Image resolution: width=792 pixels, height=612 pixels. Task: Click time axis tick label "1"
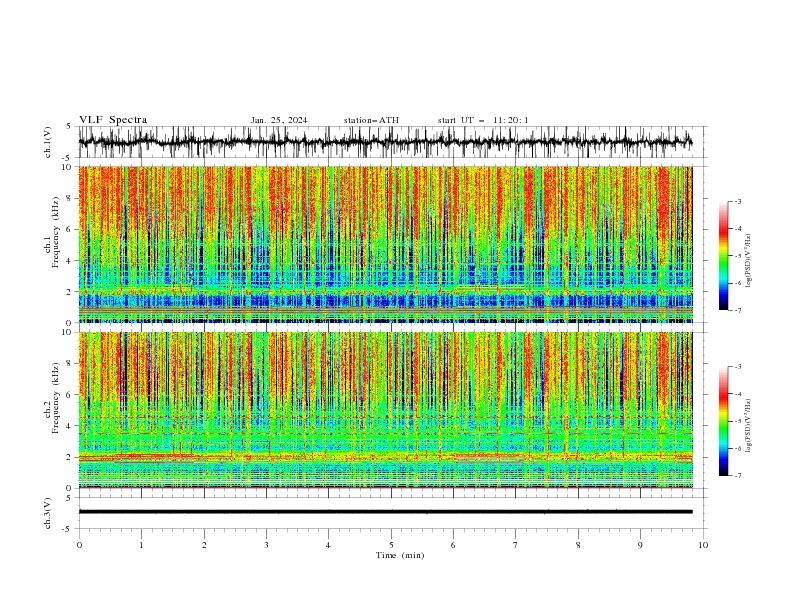(x=141, y=545)
